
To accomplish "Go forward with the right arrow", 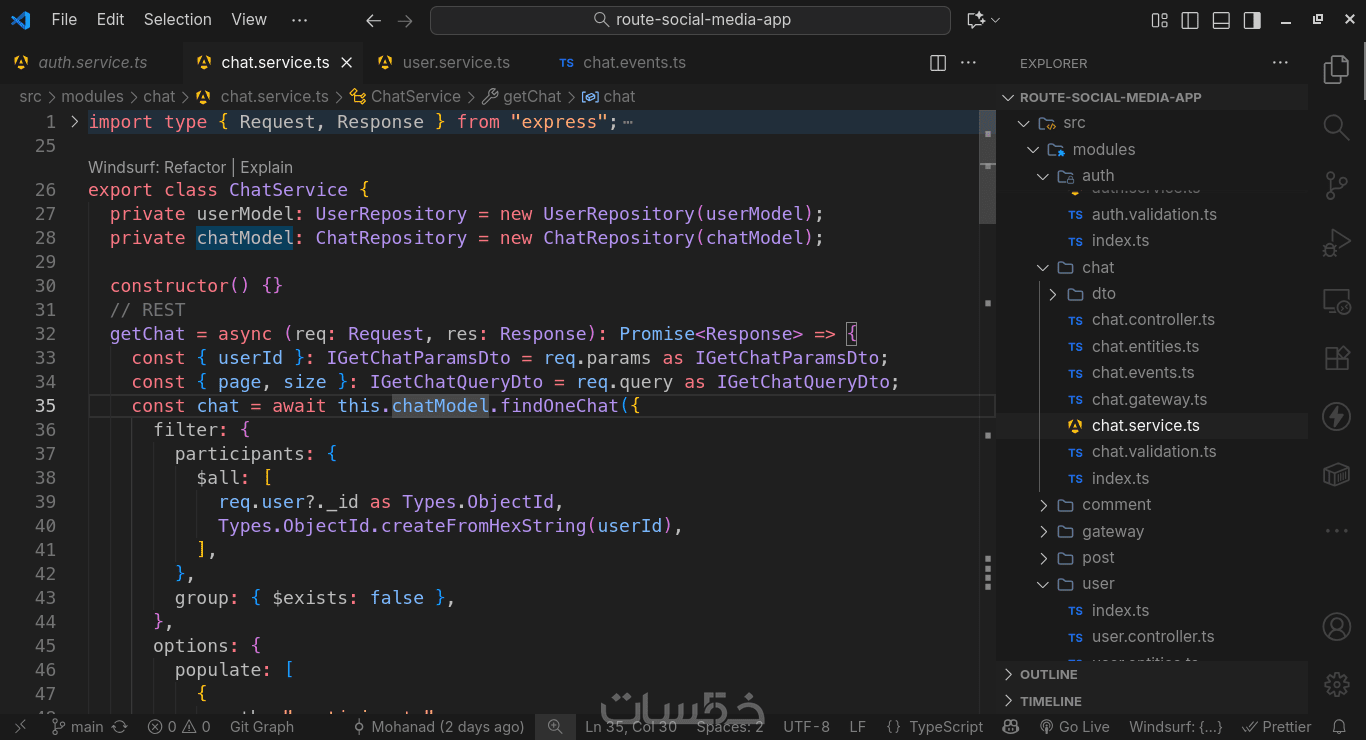I will point(405,20).
